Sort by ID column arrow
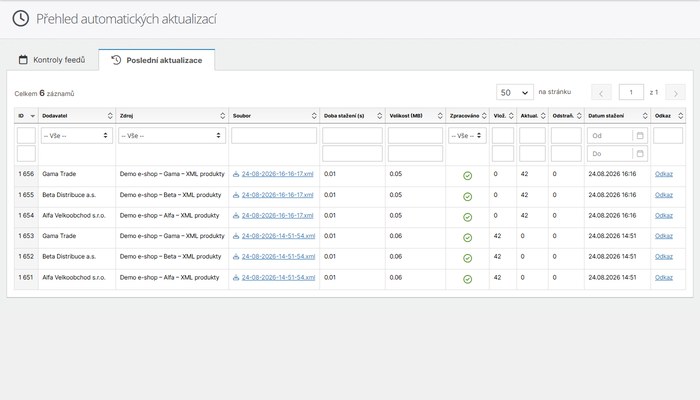 pyautogui.click(x=32, y=116)
